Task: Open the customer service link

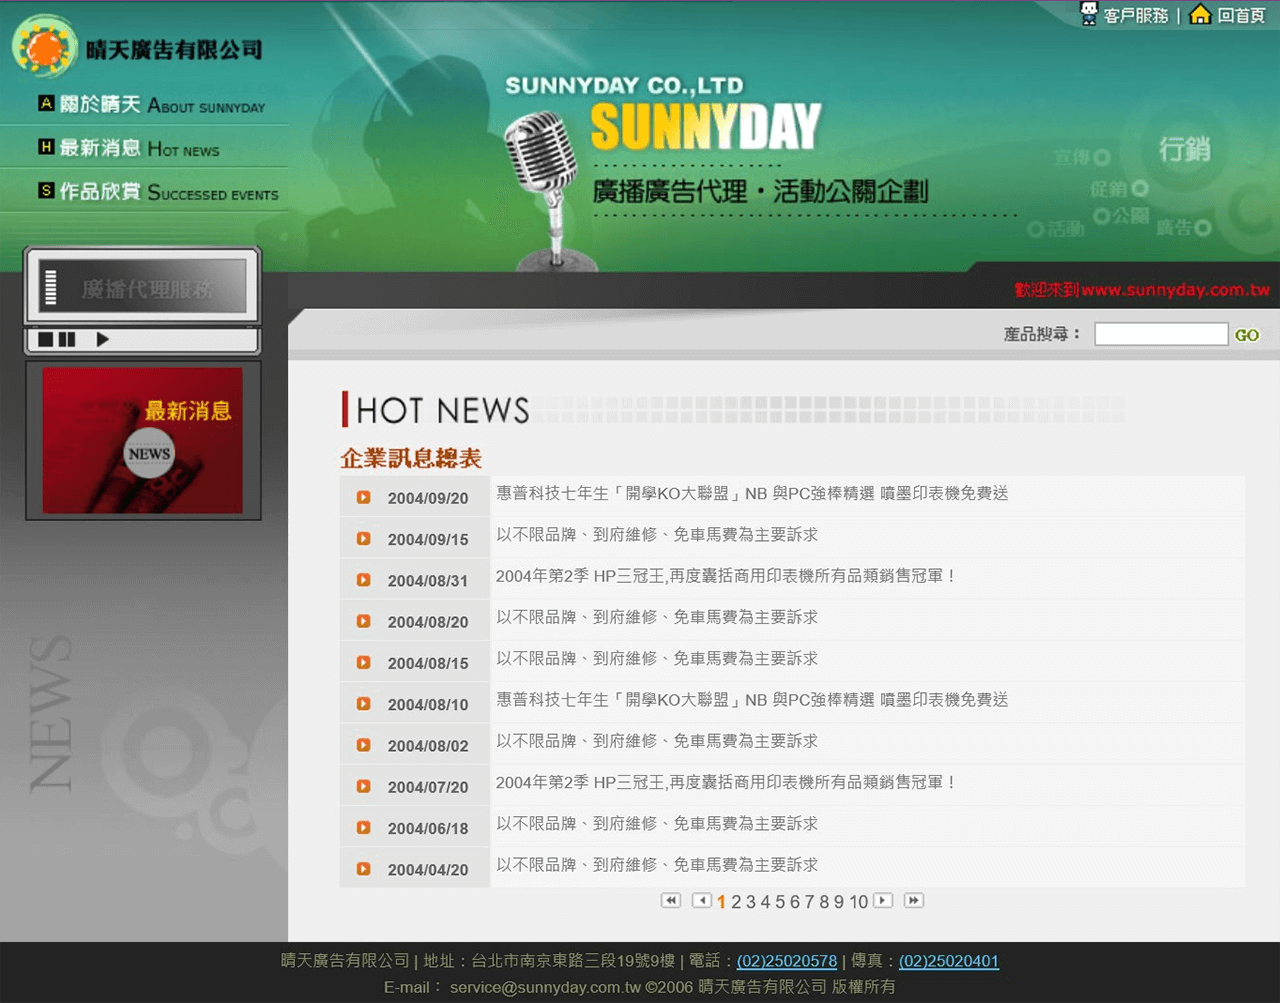Action: (1135, 15)
